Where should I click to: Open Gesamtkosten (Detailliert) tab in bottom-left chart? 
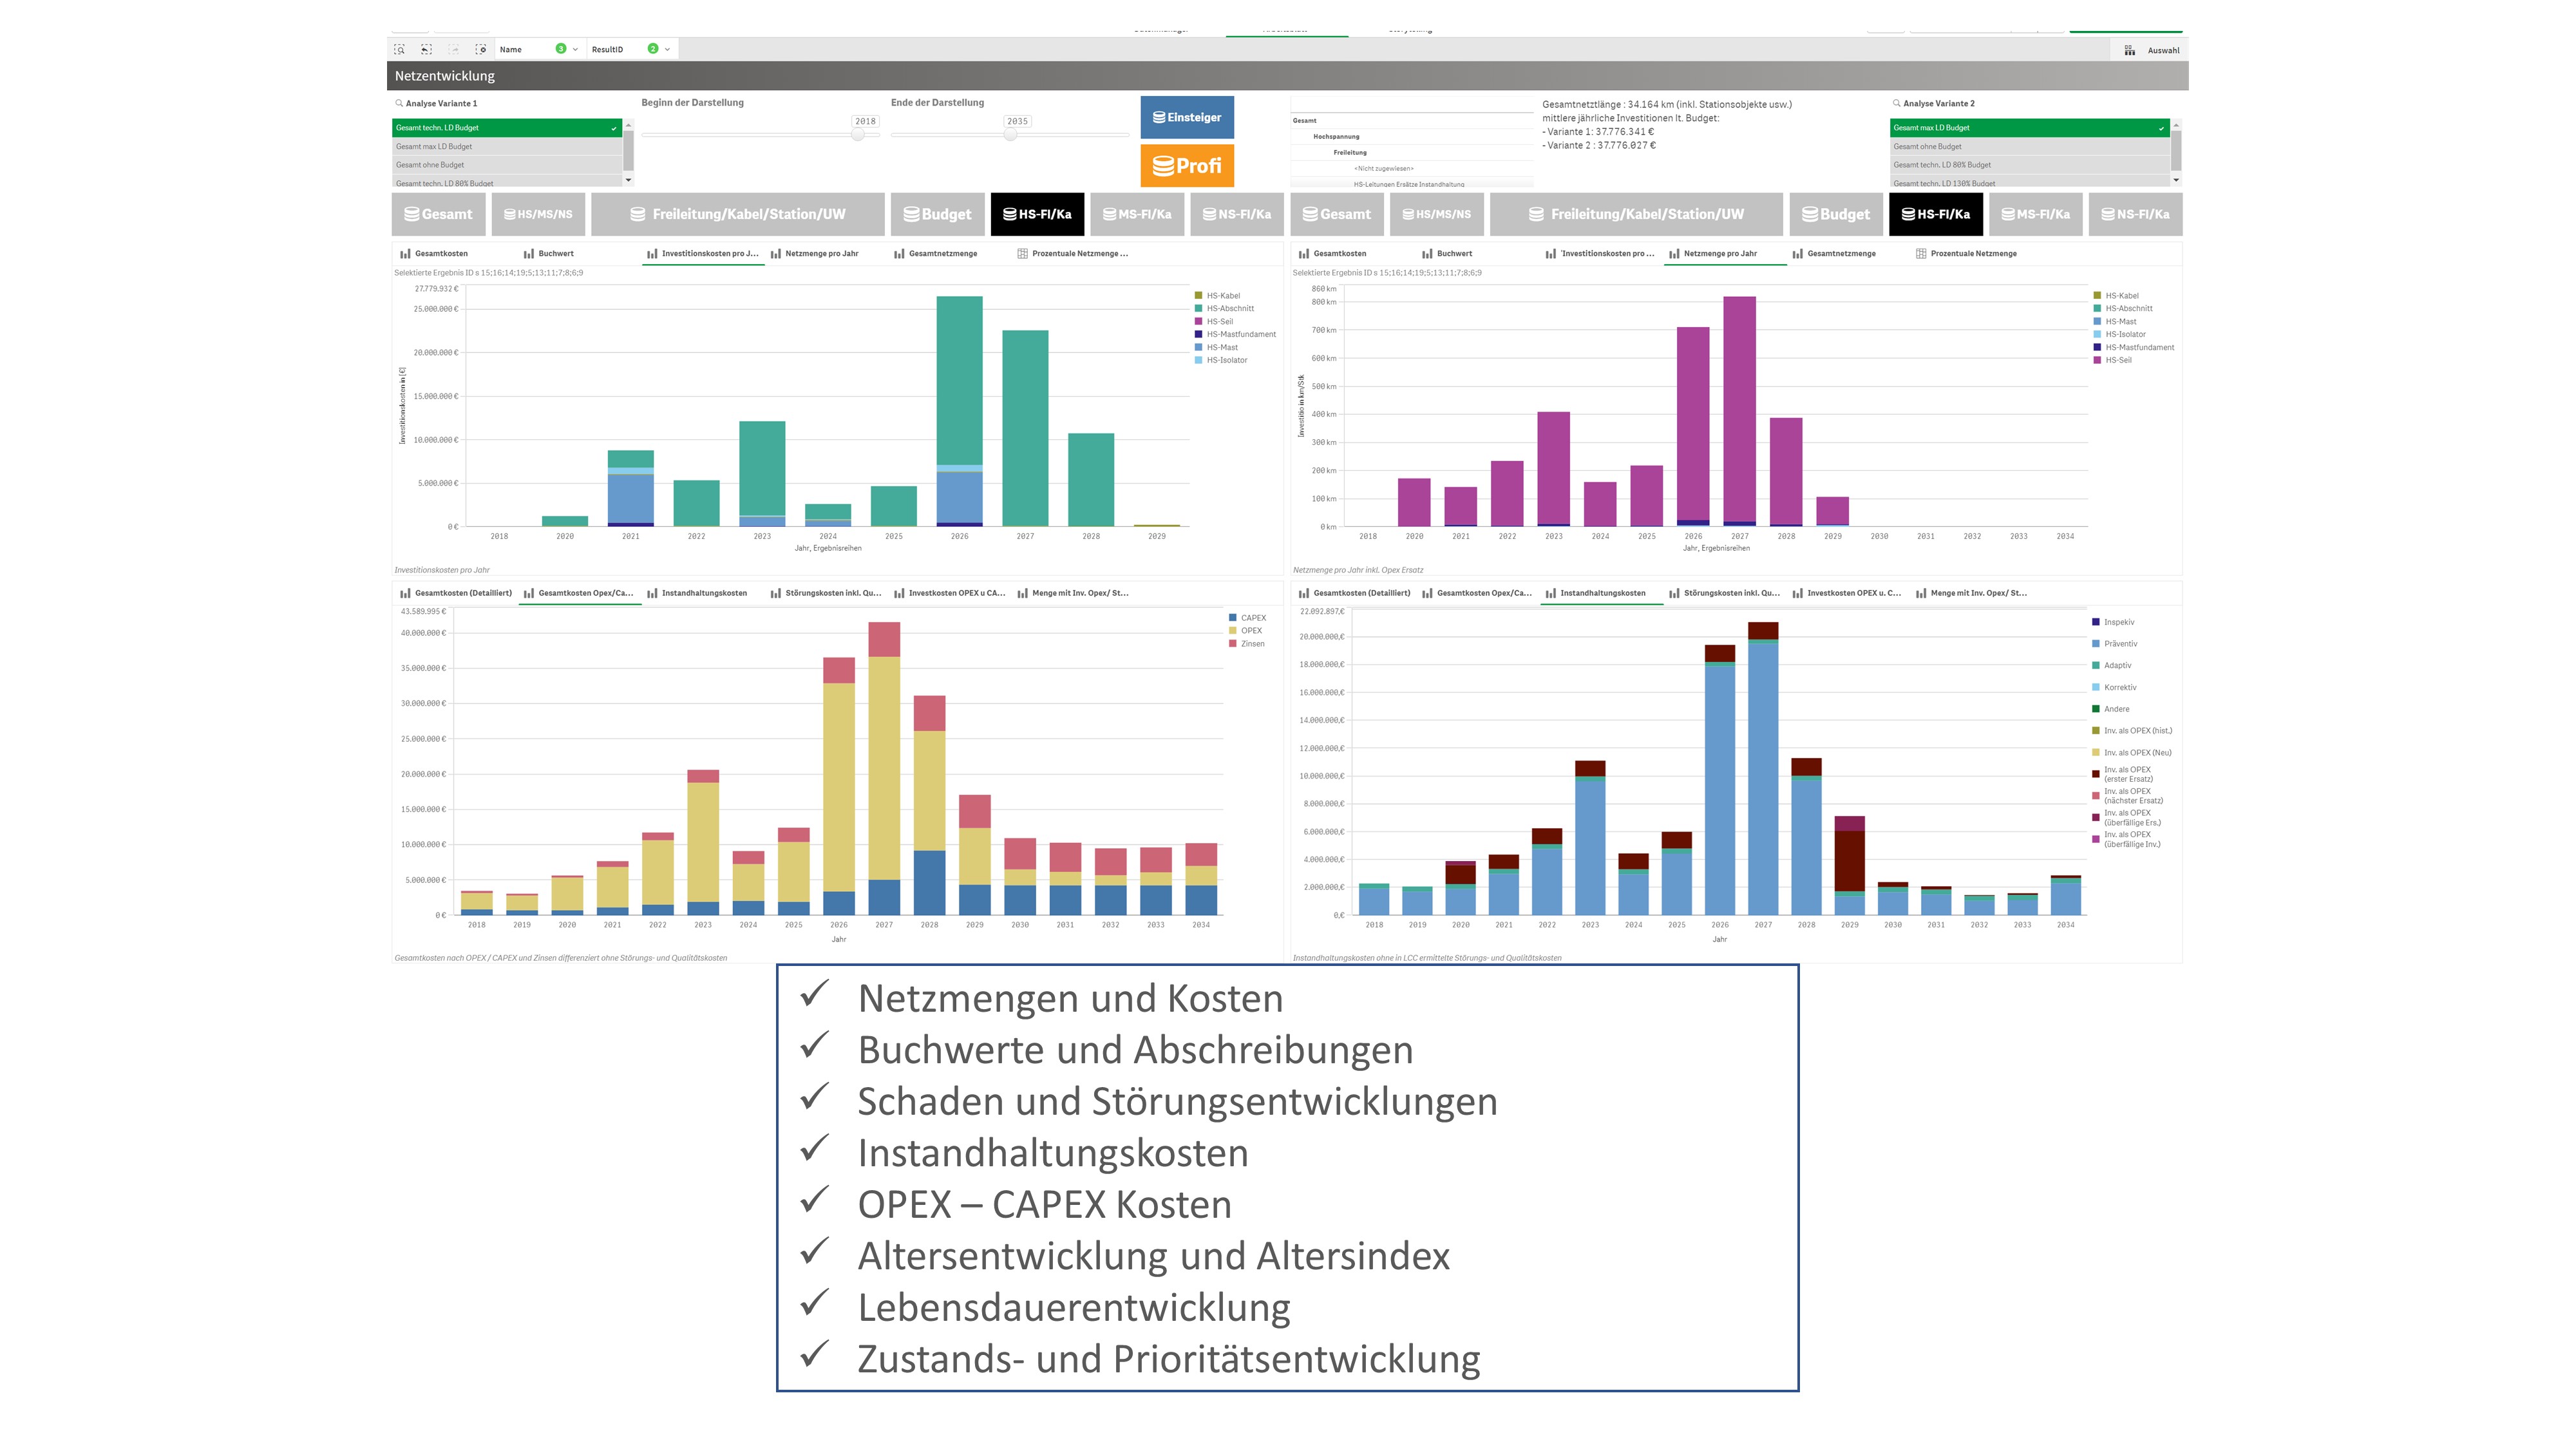point(455,593)
